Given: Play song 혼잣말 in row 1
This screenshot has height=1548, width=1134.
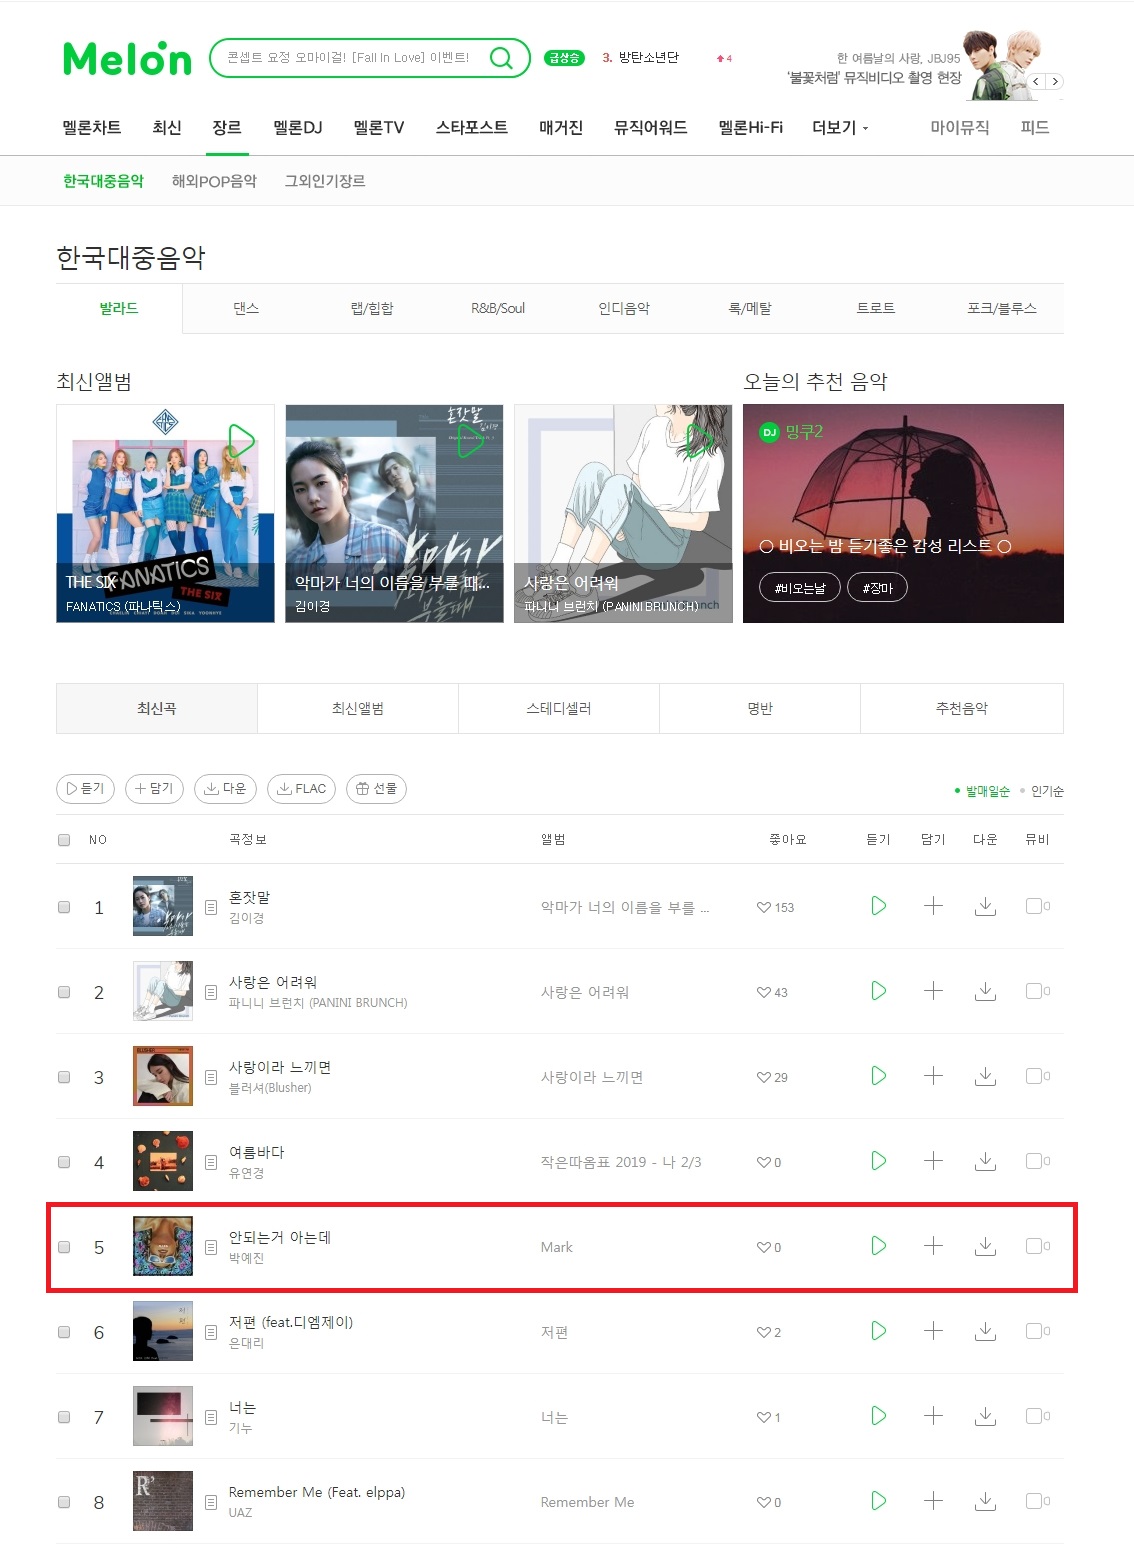Looking at the screenshot, I should pyautogui.click(x=879, y=906).
